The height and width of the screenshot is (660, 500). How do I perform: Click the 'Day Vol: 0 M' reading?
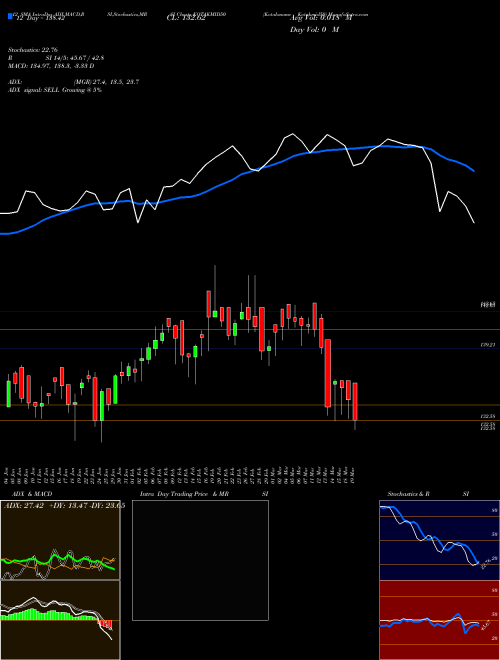tap(314, 30)
